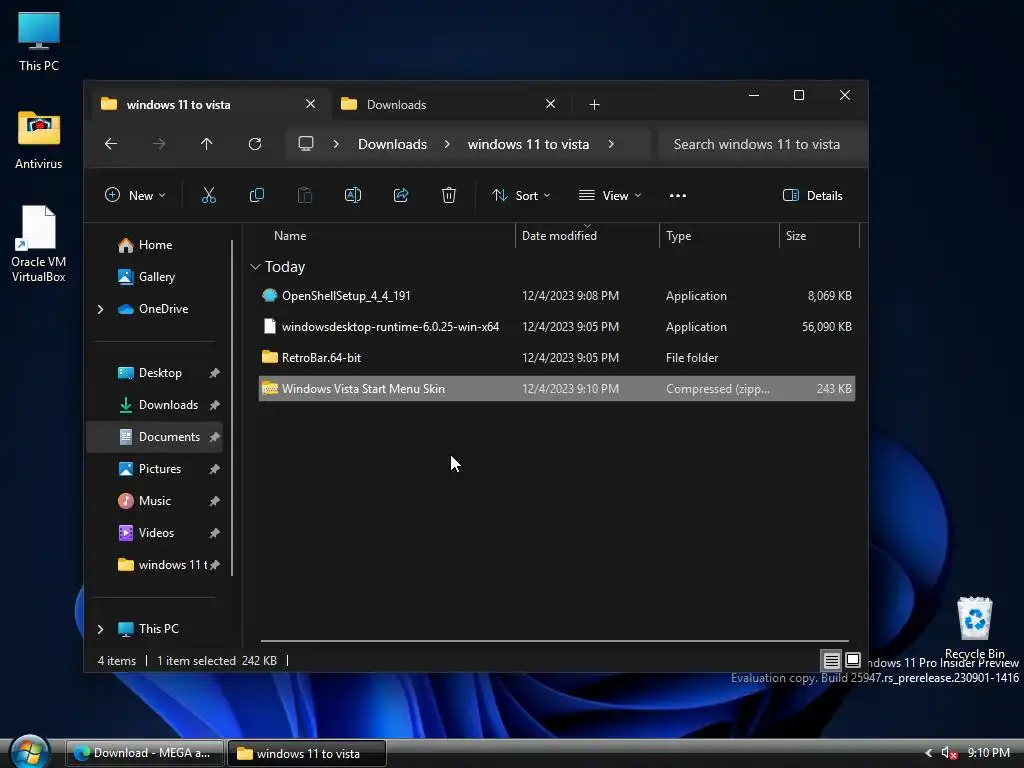This screenshot has width=1024, height=768.
Task: Switch to the Downloads tab
Action: click(451, 104)
